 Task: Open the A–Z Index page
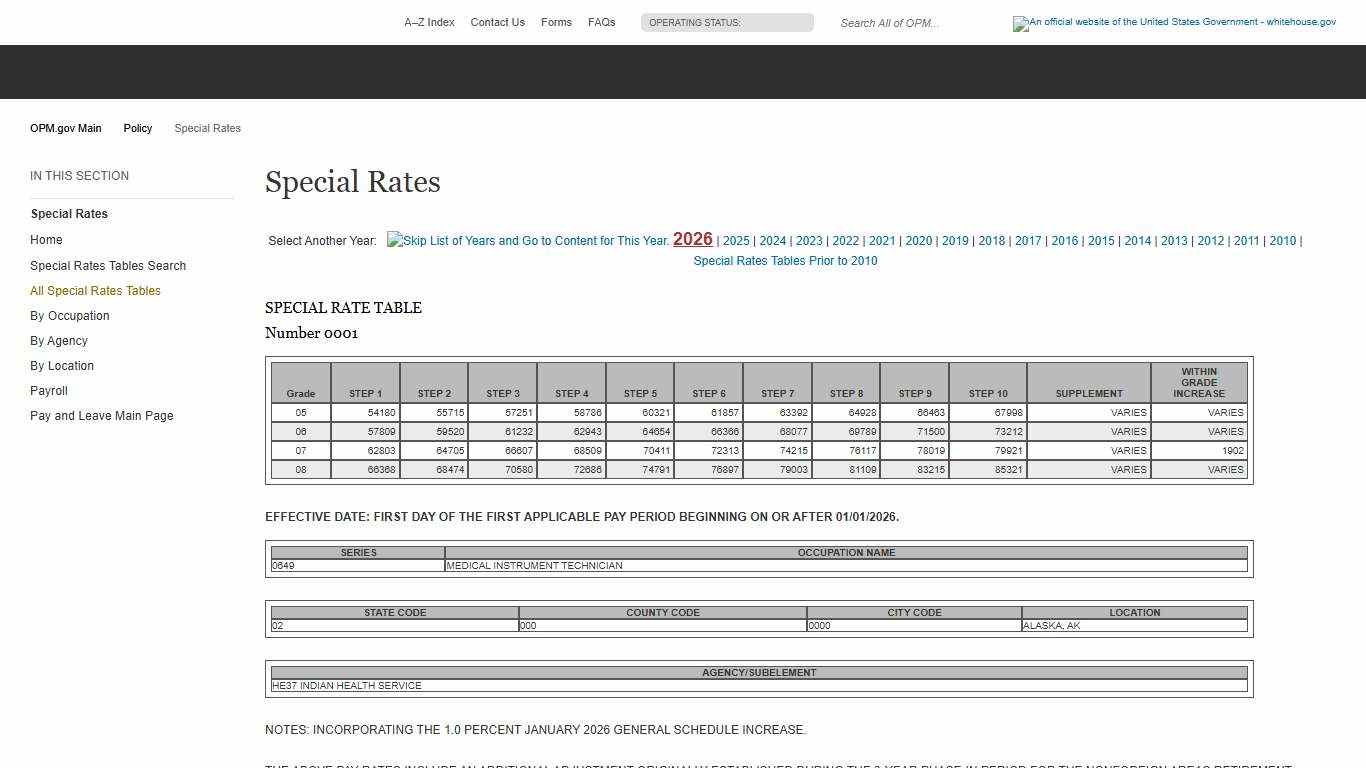click(429, 22)
